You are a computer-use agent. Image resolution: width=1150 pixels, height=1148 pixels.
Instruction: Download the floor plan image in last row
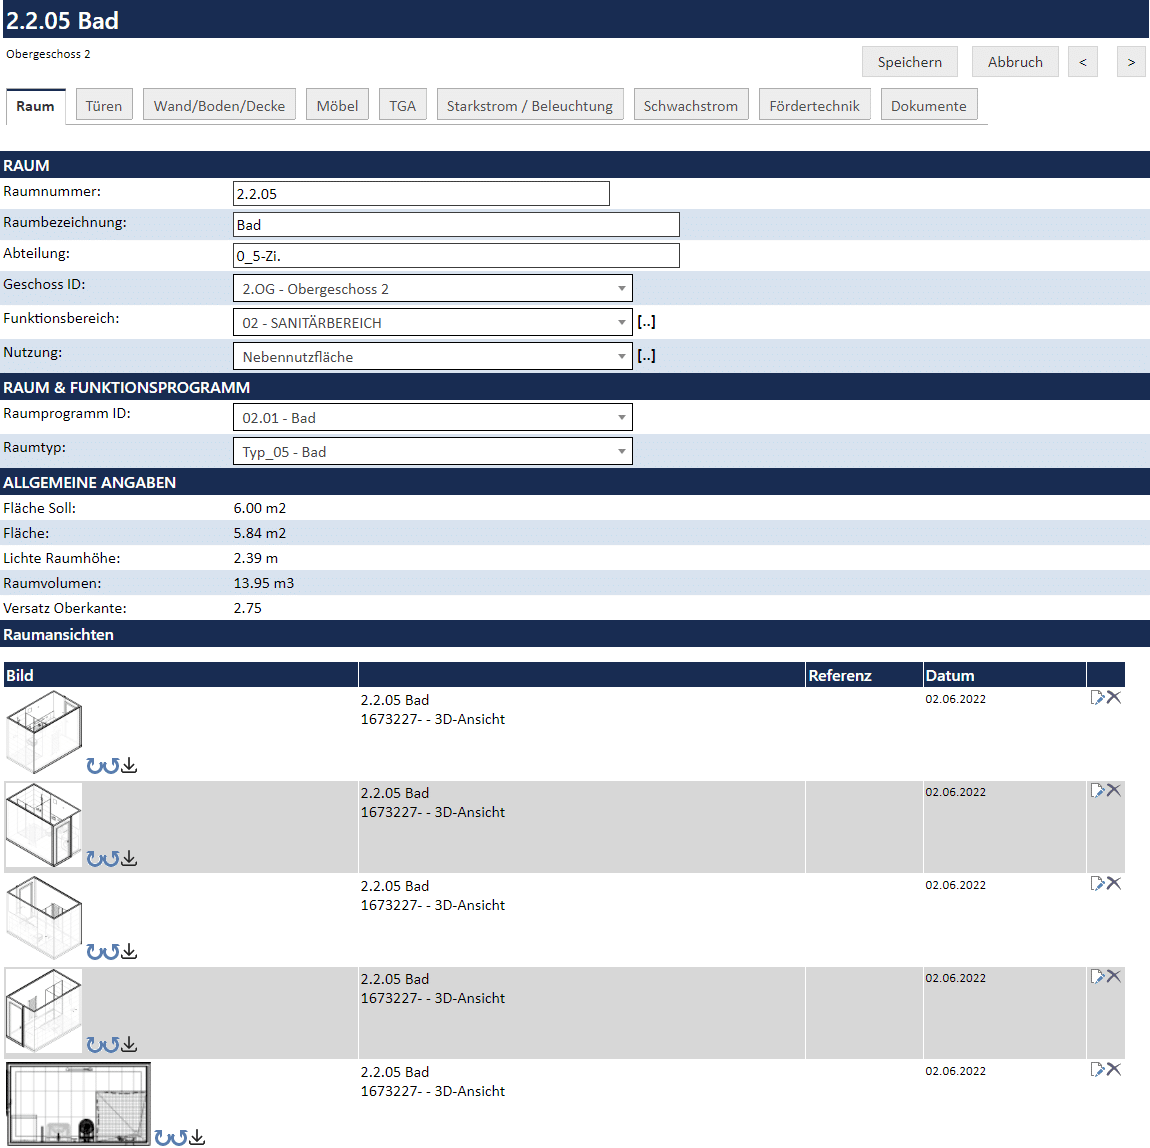click(198, 1138)
